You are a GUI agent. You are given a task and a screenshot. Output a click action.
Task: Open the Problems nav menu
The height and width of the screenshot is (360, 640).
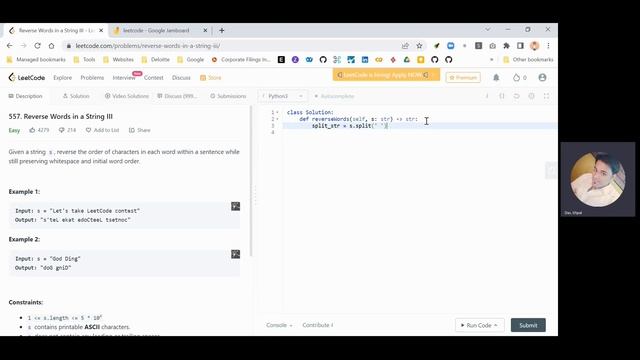(x=92, y=78)
